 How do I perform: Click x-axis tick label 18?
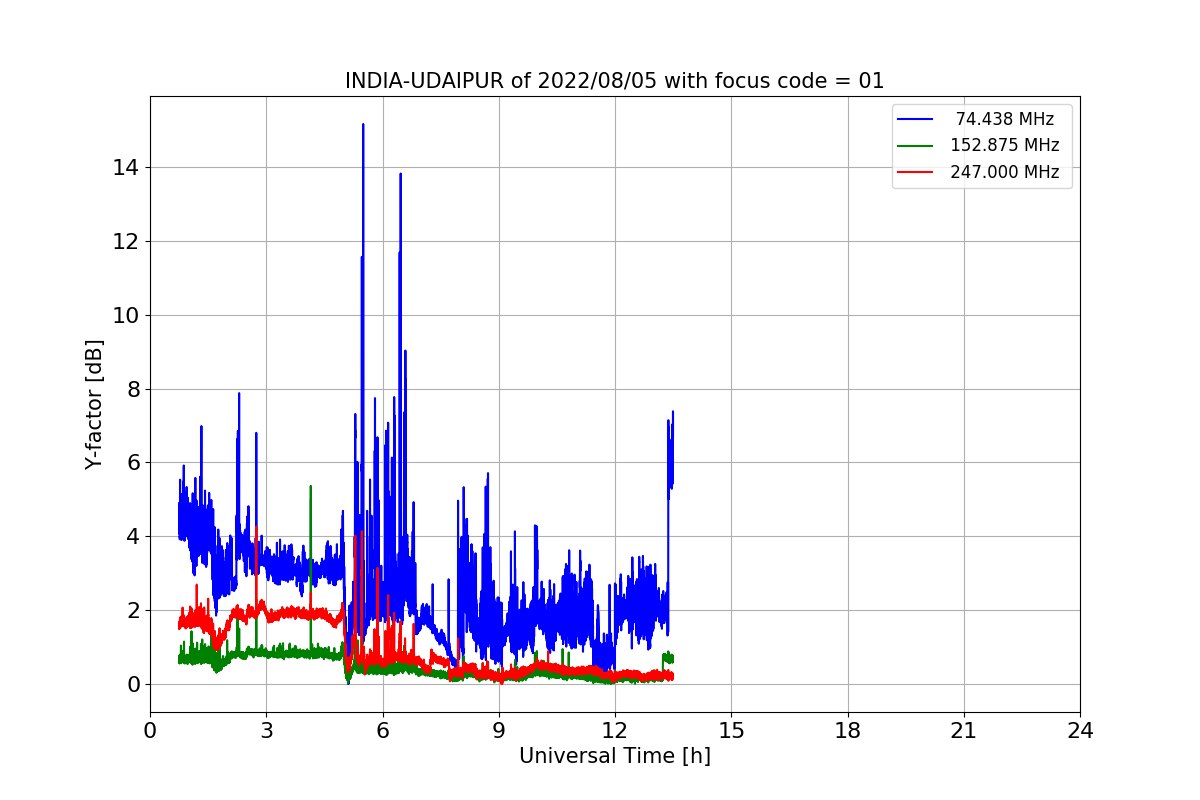(847, 731)
